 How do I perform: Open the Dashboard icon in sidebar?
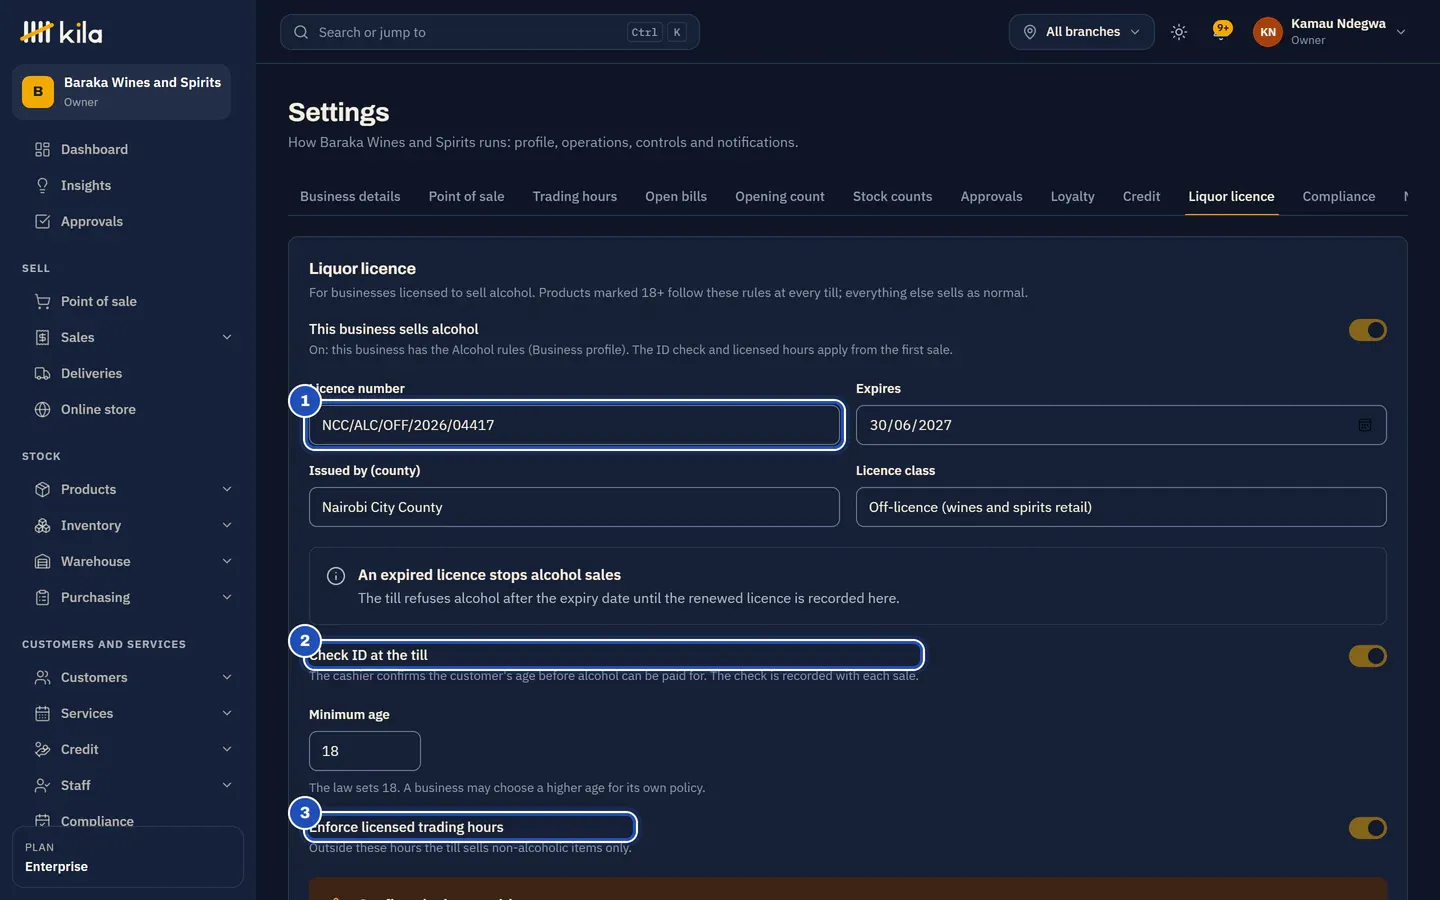[x=42, y=149]
